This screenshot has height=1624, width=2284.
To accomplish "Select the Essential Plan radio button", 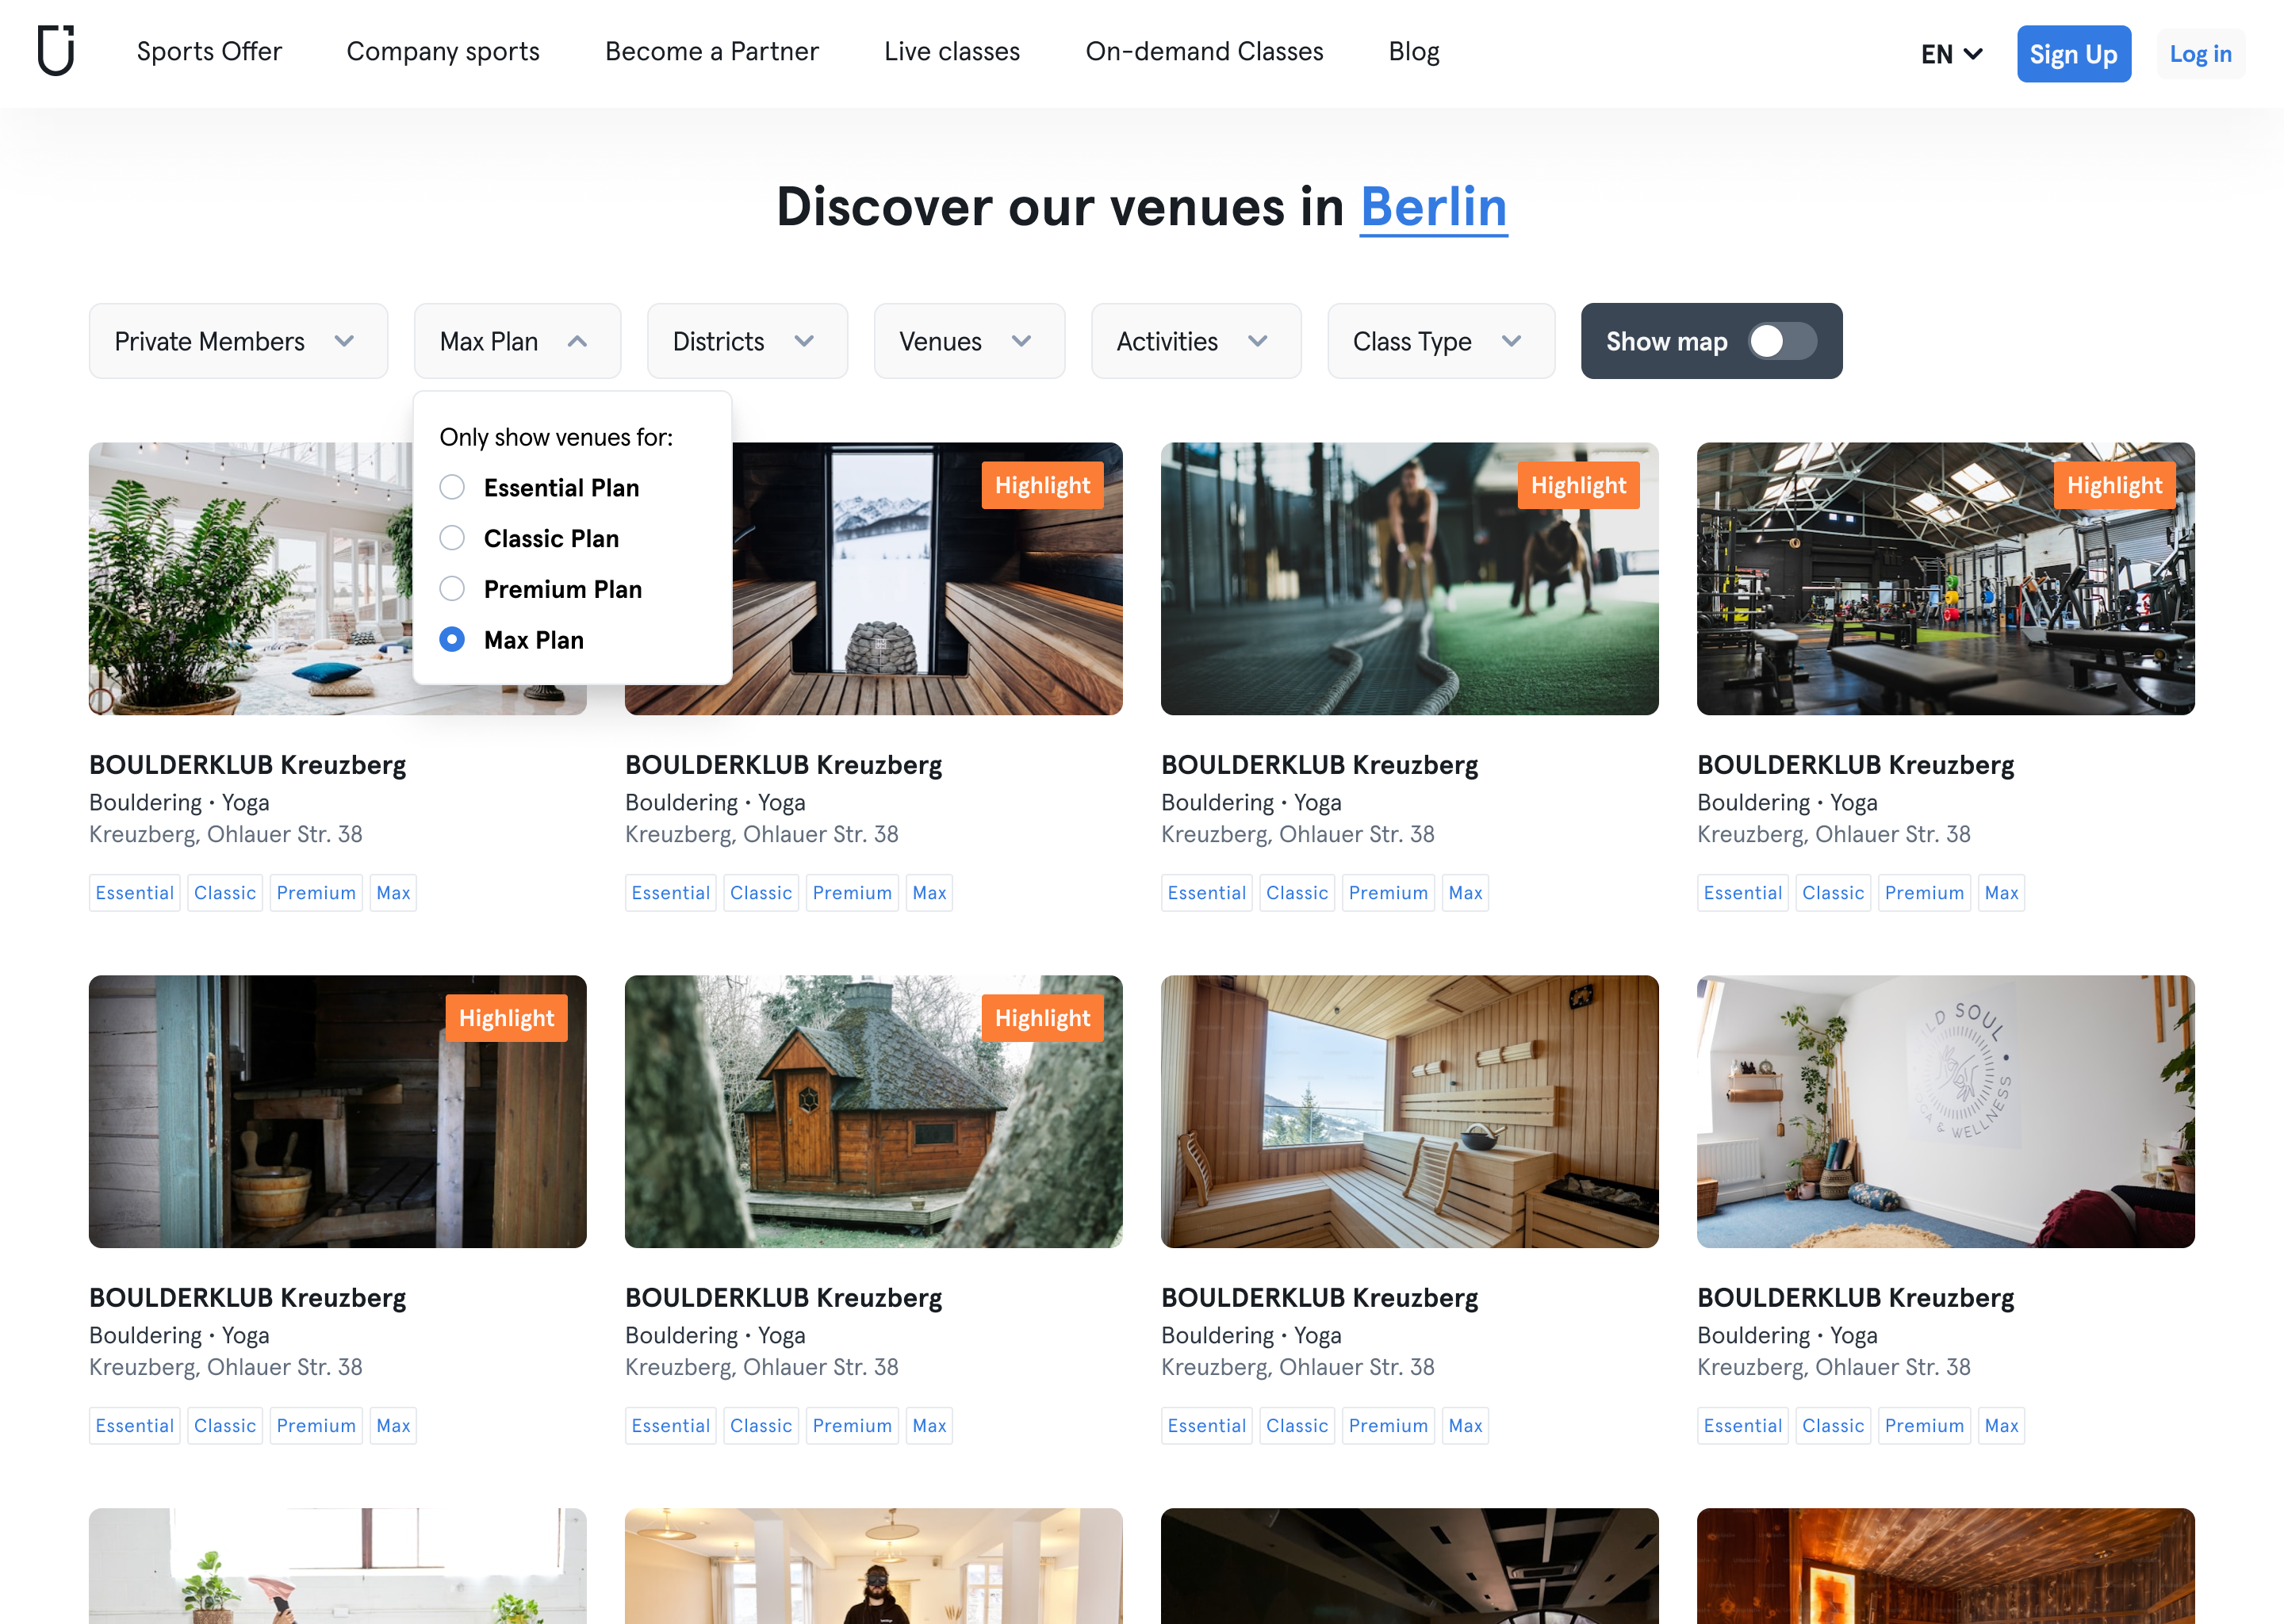I will (452, 487).
